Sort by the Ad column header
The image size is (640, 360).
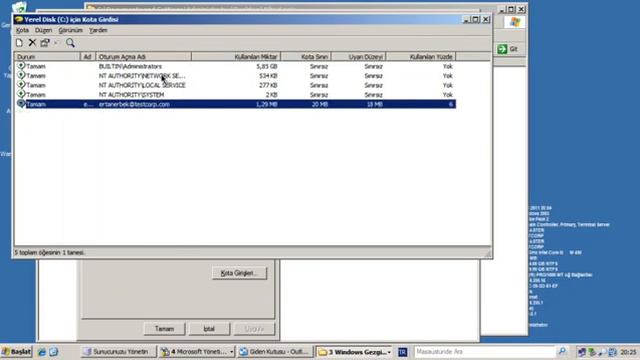[88, 57]
